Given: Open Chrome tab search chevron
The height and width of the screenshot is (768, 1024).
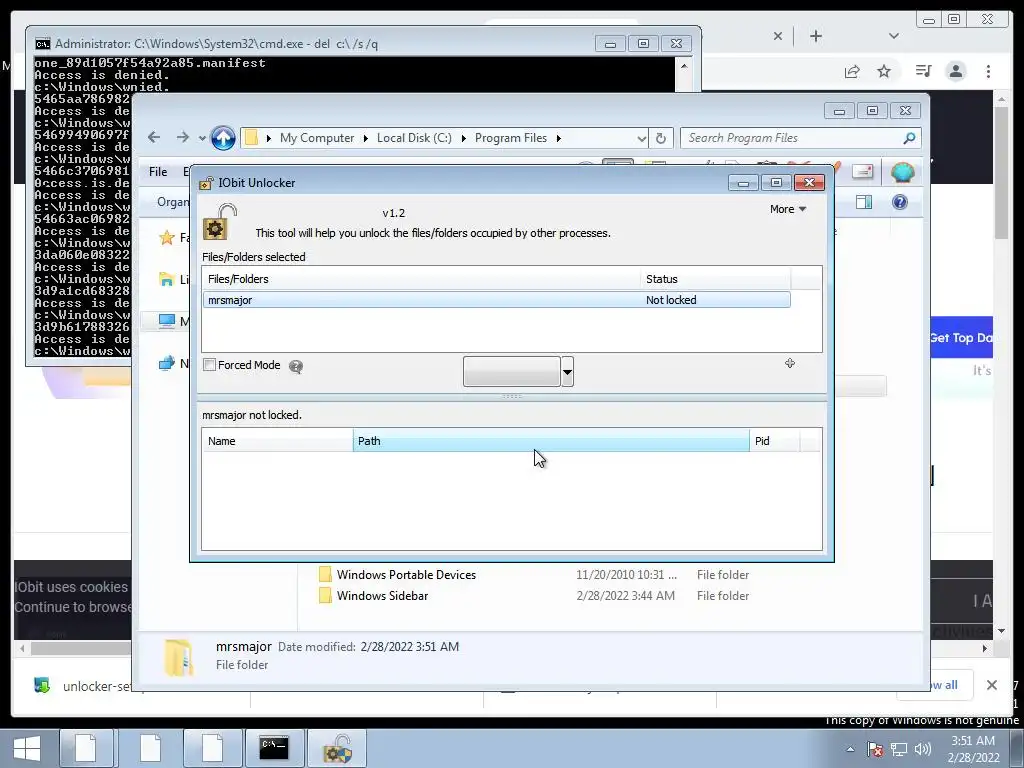Looking at the screenshot, I should click(894, 36).
